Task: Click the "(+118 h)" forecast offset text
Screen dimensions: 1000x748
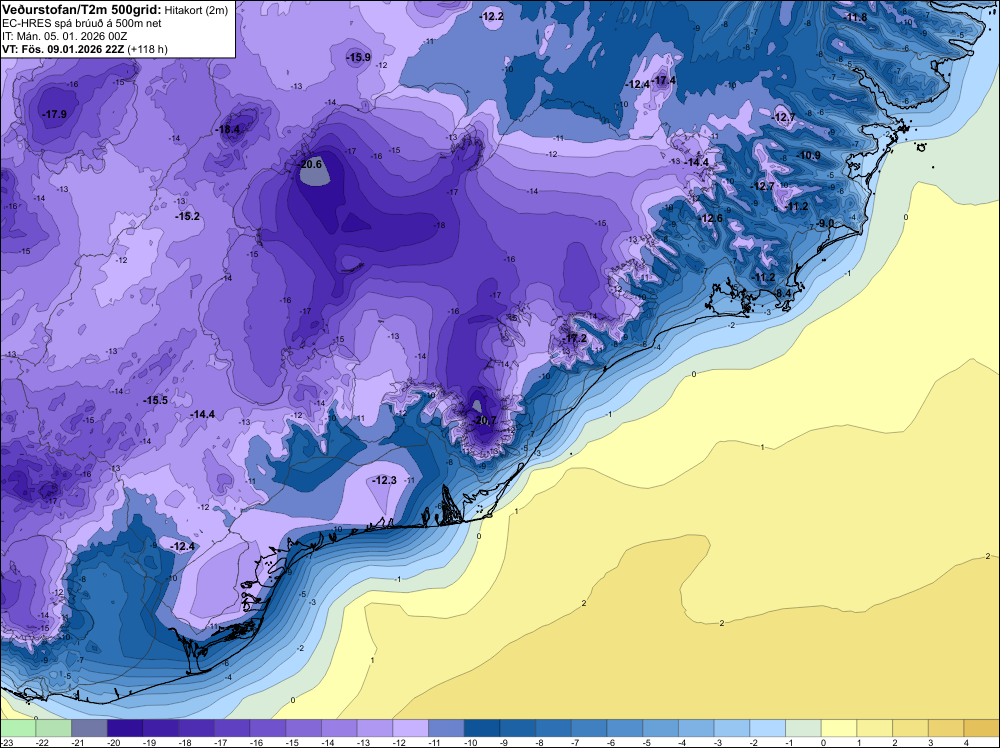Action: [147, 49]
